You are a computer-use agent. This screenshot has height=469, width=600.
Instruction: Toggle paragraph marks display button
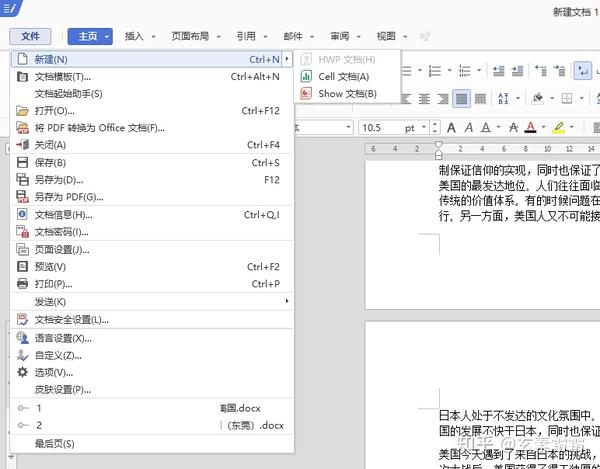pyautogui.click(x=583, y=71)
